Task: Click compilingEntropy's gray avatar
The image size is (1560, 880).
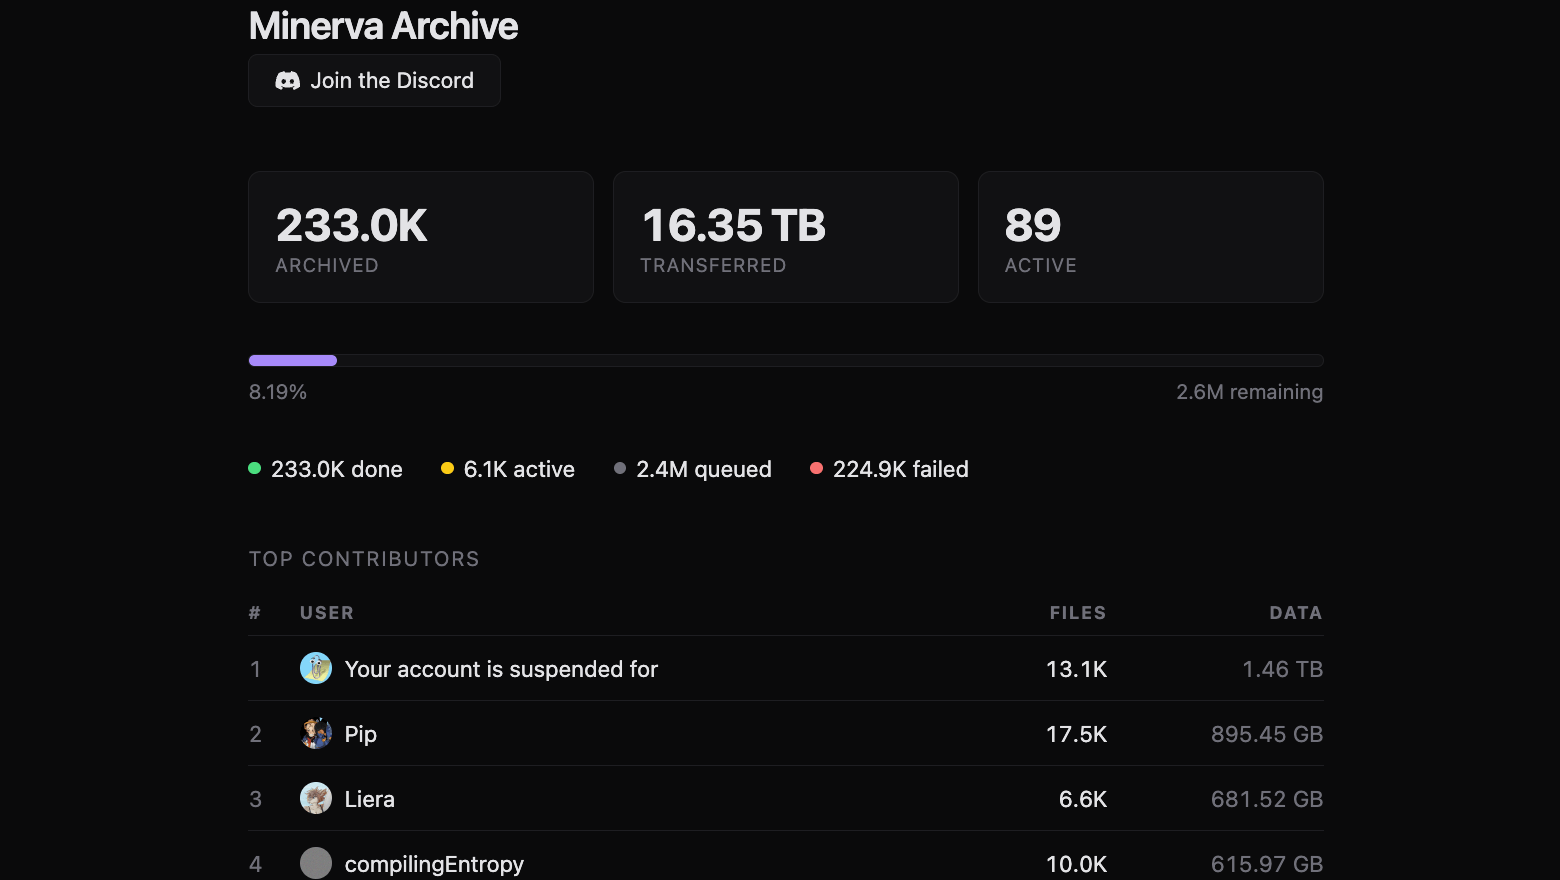Action: pyautogui.click(x=316, y=863)
